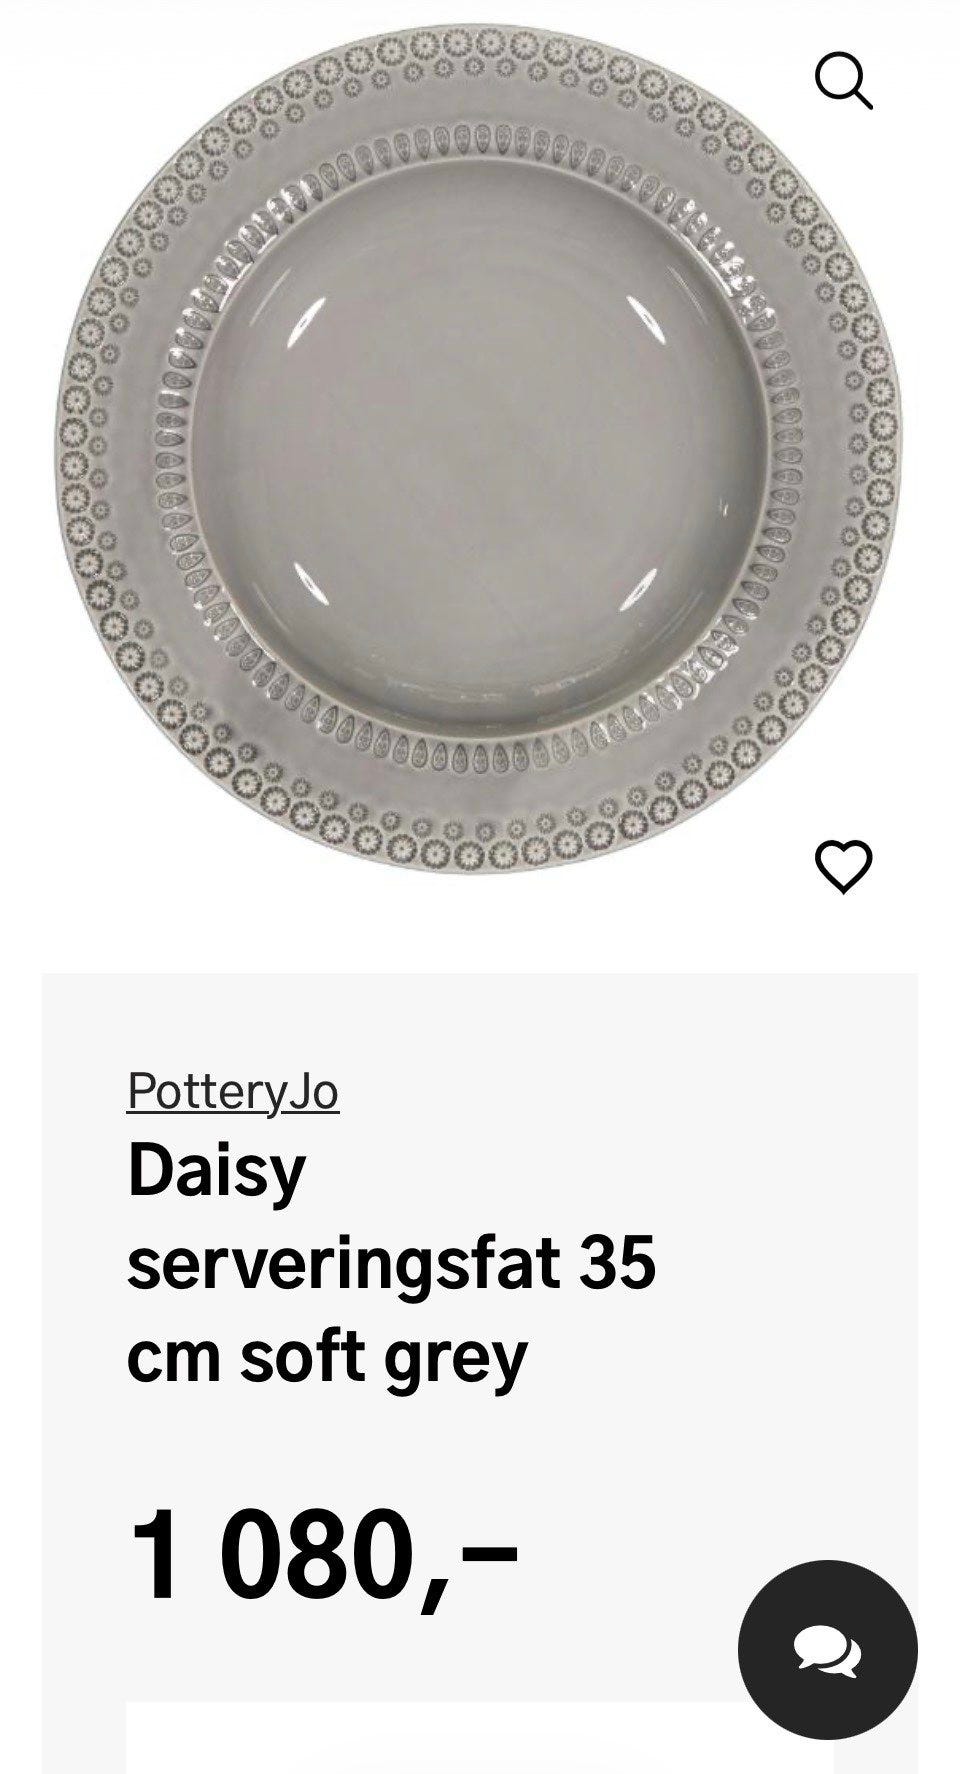Viewport: 960px width, 1774px height.
Task: Click the underlined PotteryJo text
Action: pos(233,1091)
